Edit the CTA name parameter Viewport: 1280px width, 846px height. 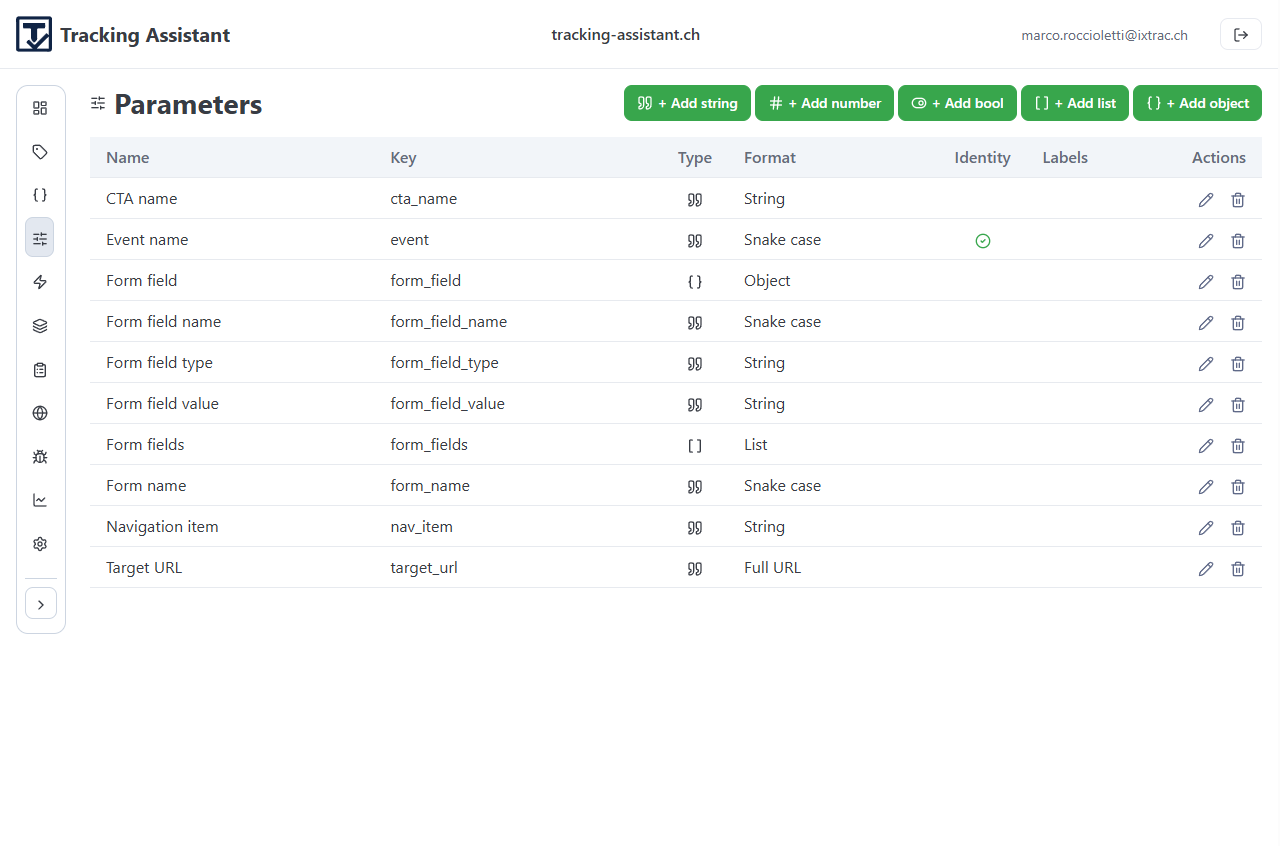(1205, 200)
